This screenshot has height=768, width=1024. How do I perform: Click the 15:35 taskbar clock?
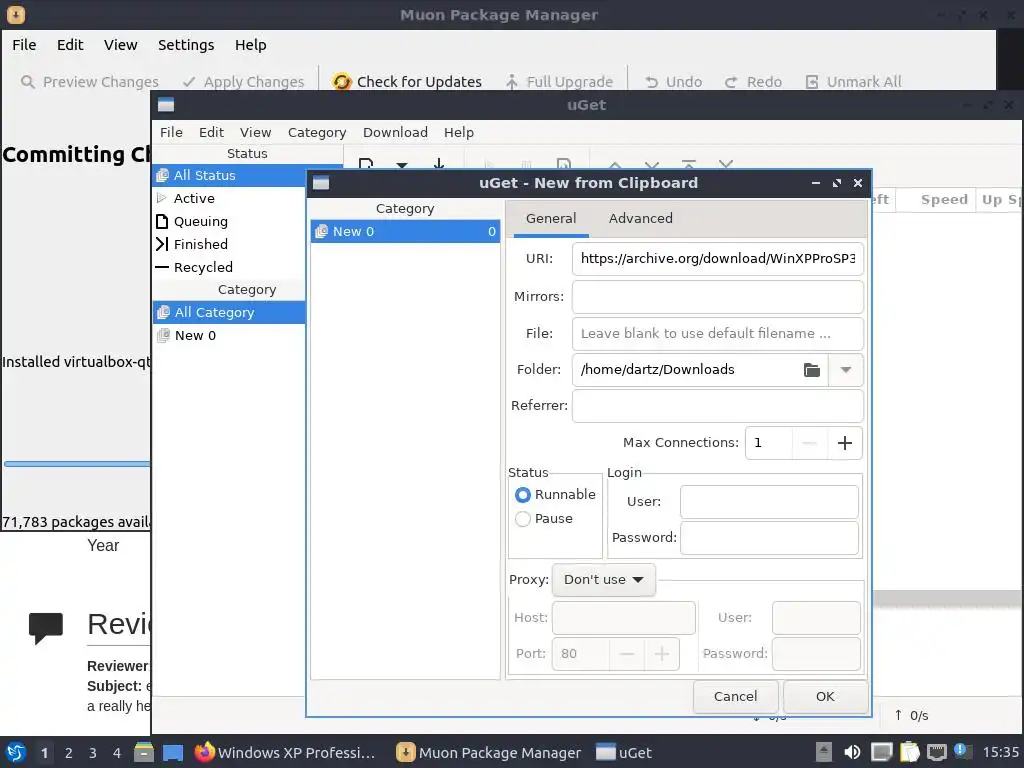1000,752
